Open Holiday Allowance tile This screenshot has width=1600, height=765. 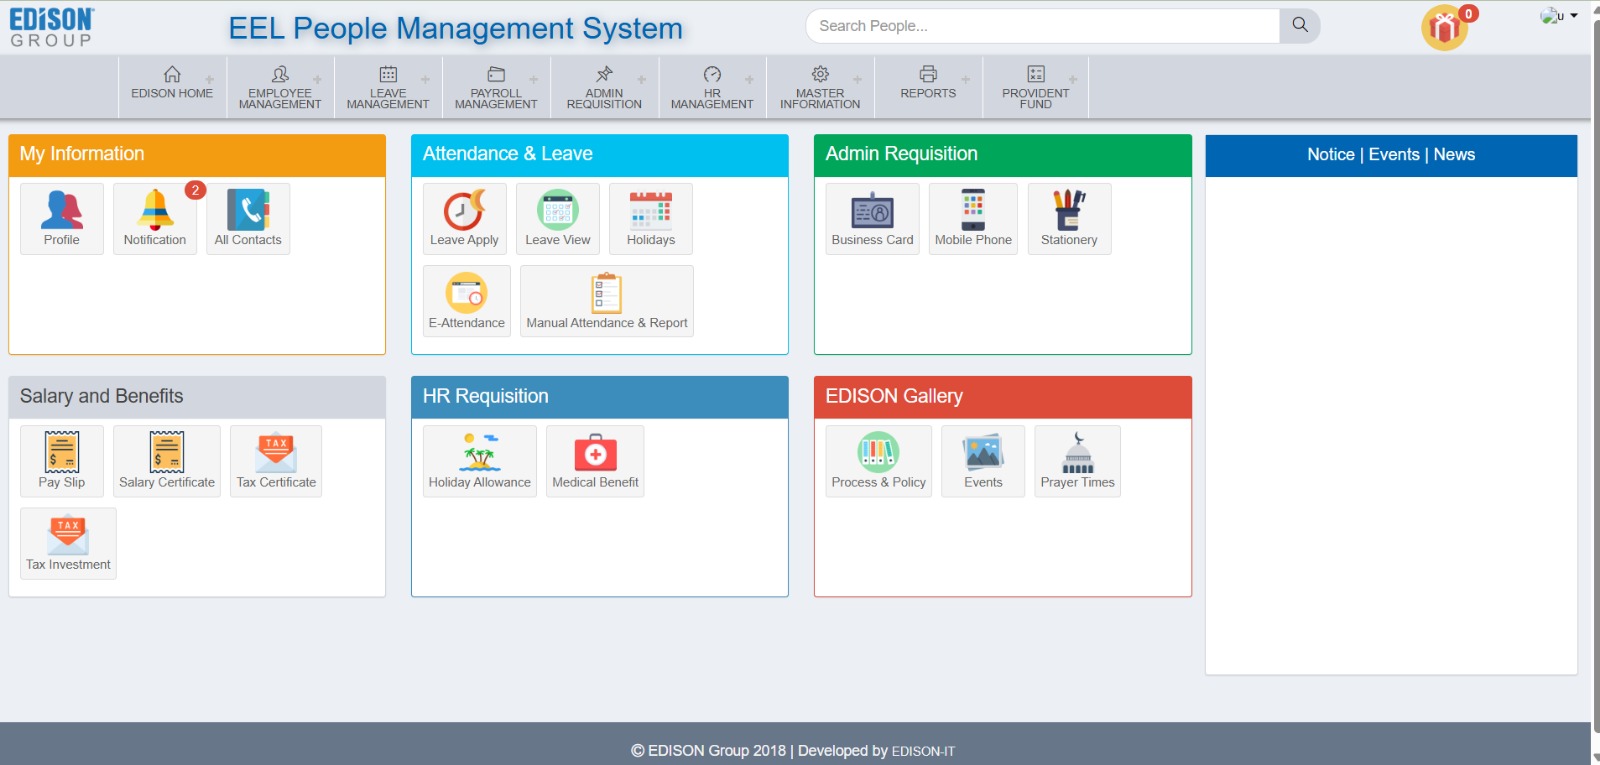(480, 461)
